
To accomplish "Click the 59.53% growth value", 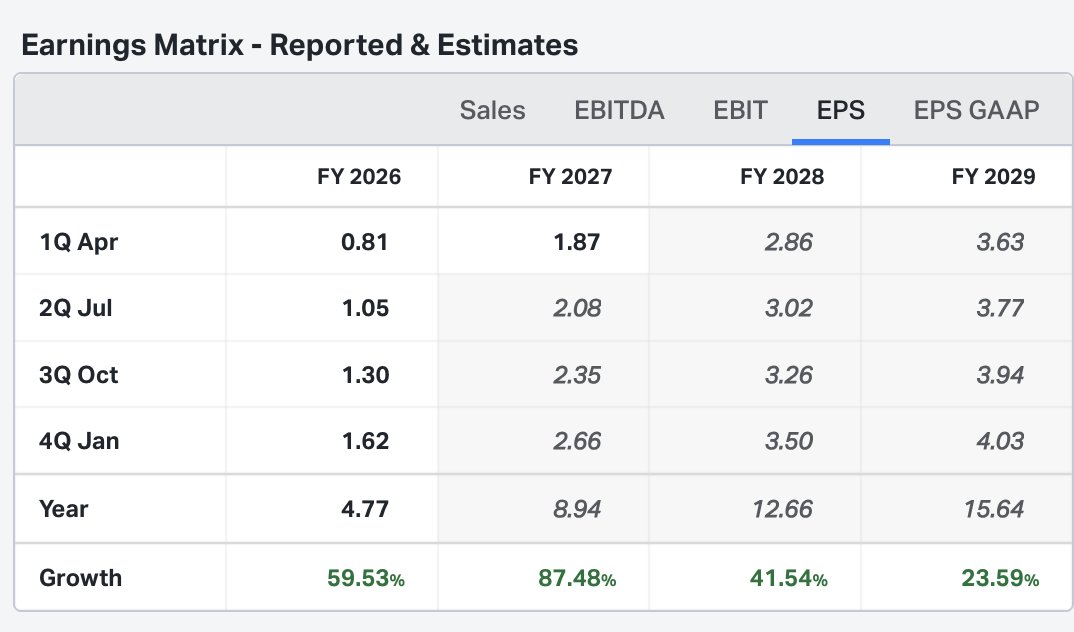I will click(x=366, y=578).
